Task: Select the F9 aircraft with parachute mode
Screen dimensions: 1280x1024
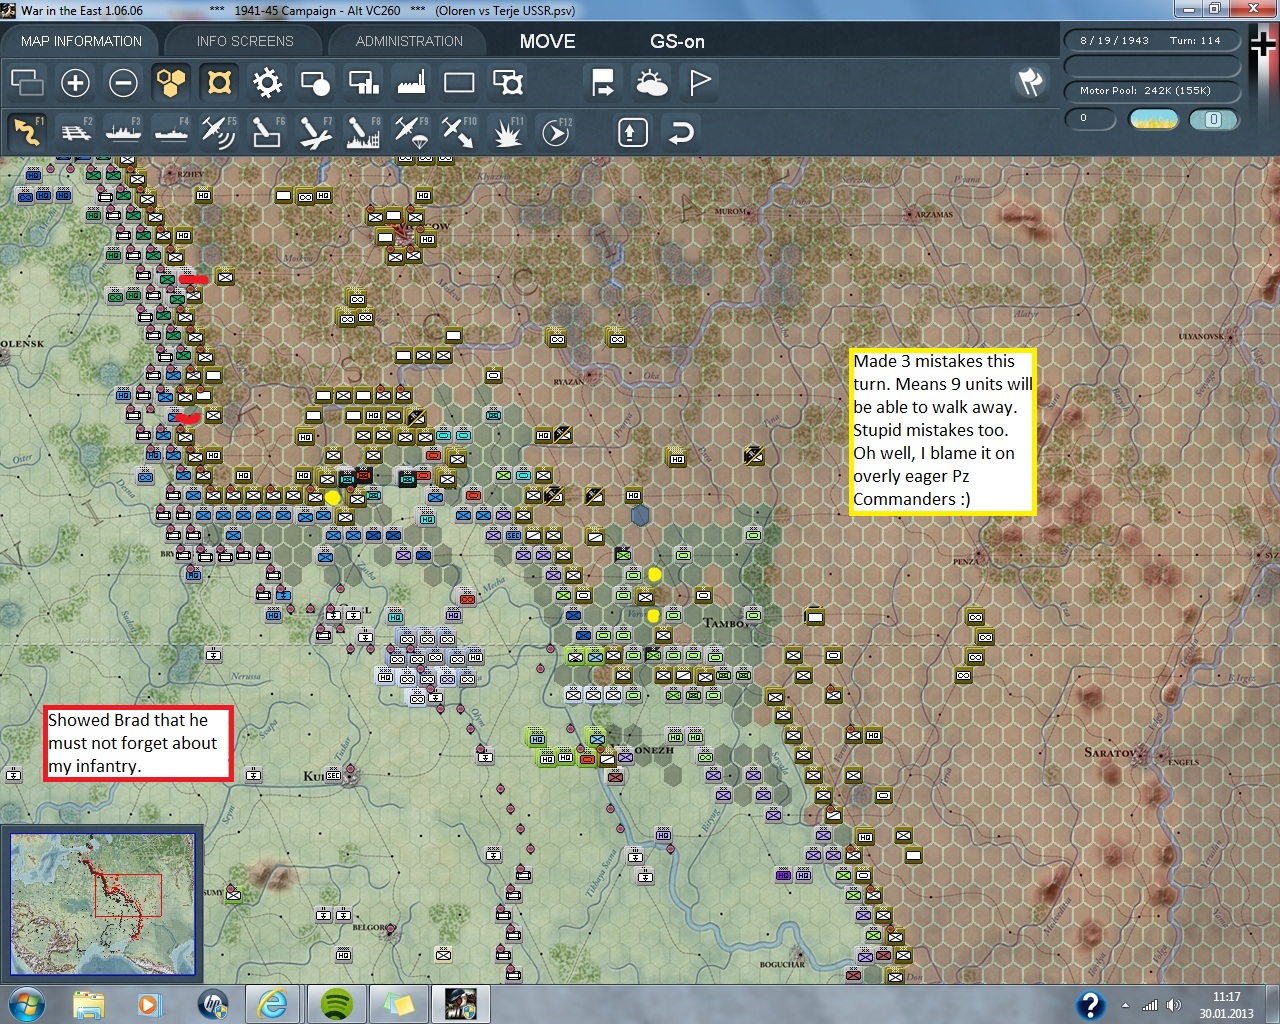Action: pos(412,131)
